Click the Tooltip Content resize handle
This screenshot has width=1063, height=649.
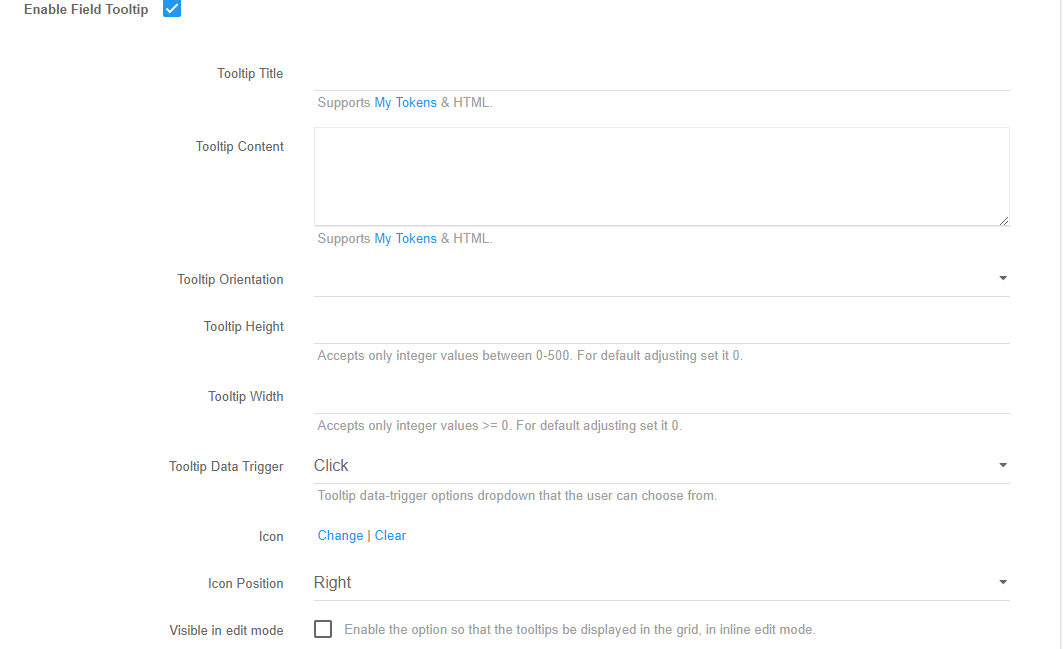[1004, 220]
